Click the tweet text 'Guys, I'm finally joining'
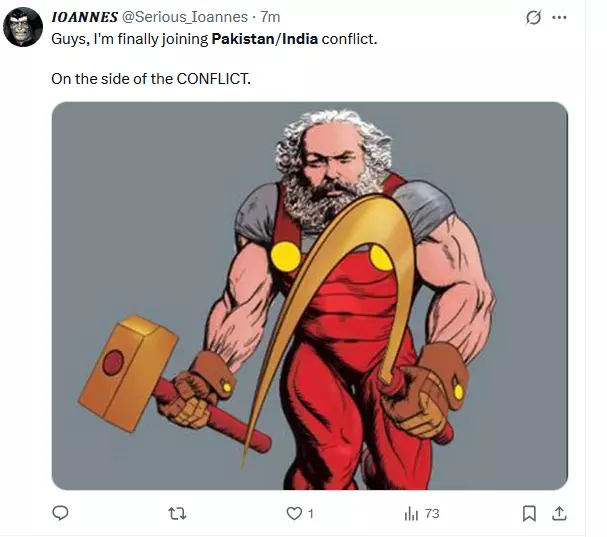The height and width of the screenshot is (537, 607). (130, 39)
